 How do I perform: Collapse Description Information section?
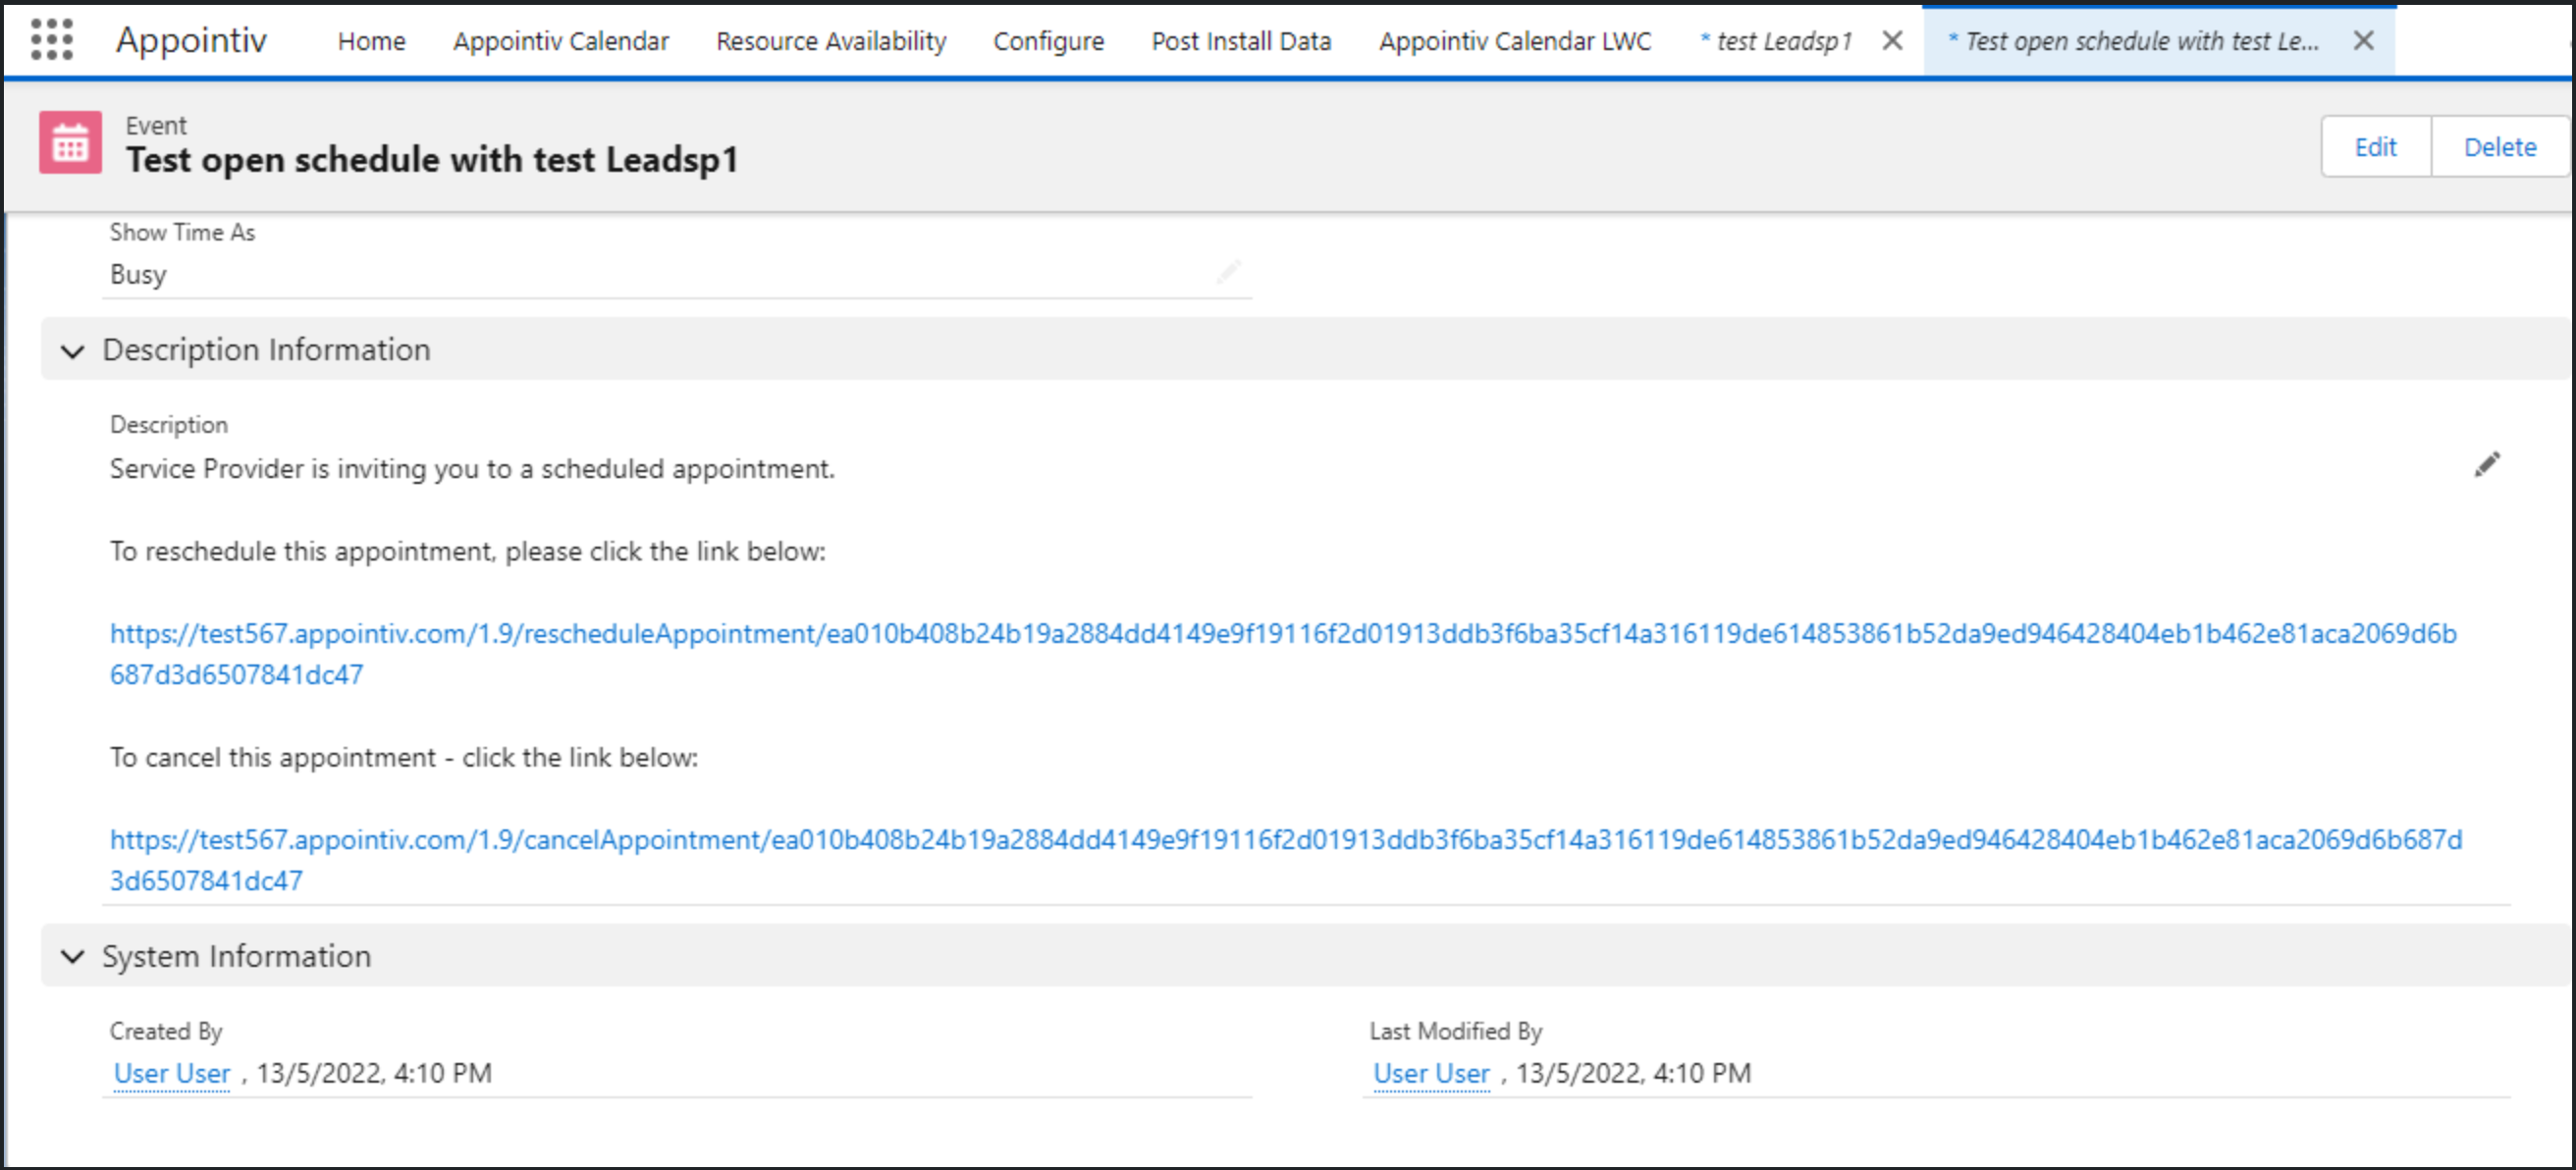(x=72, y=351)
